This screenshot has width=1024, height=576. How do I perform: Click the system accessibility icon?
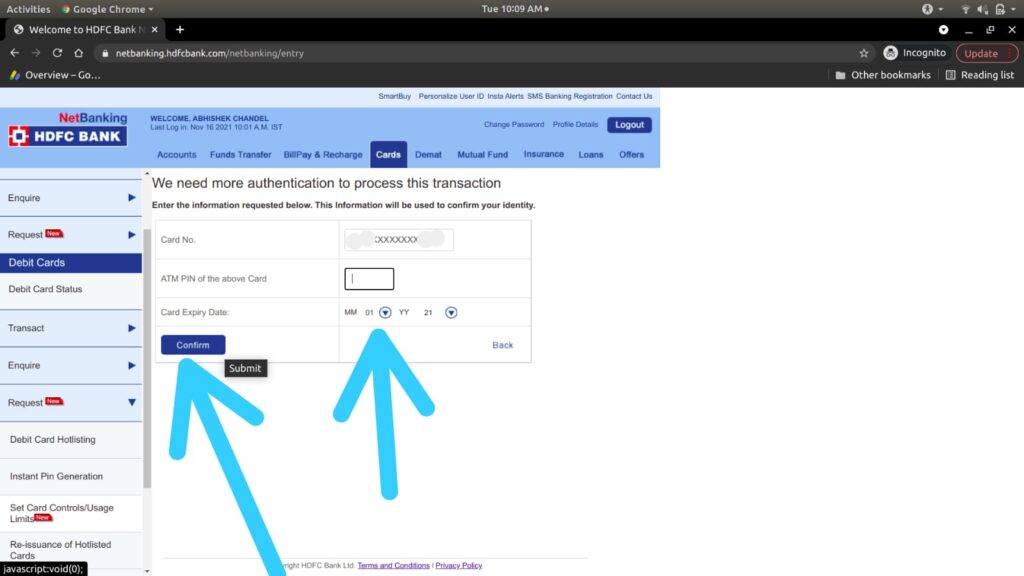click(927, 9)
